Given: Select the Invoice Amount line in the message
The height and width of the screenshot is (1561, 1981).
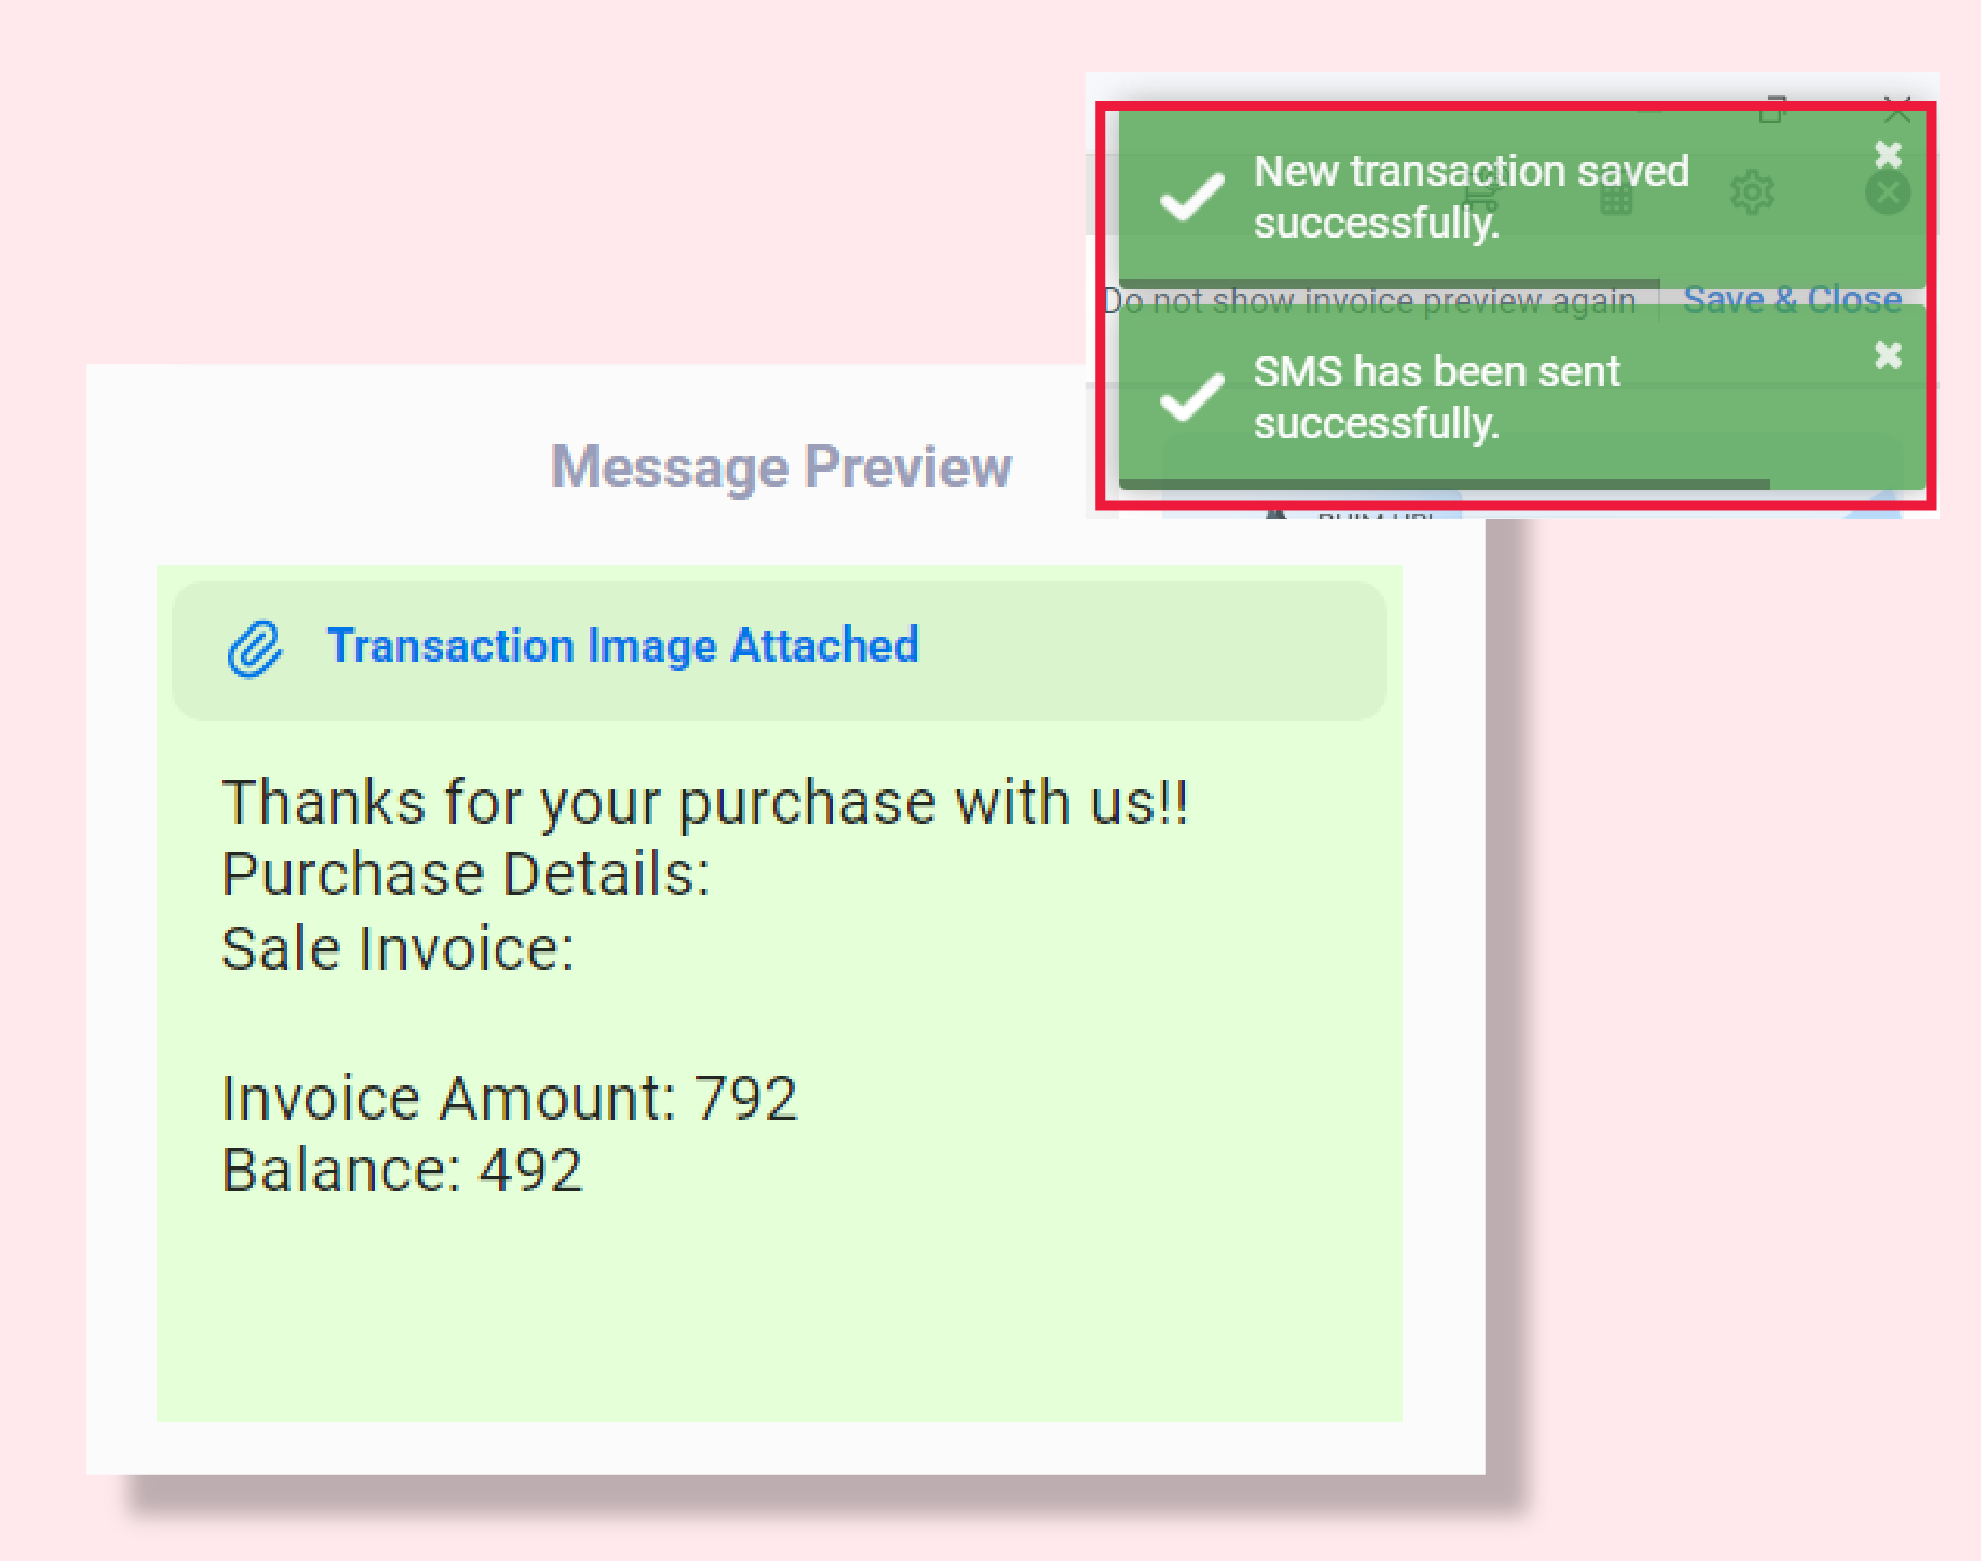Looking at the screenshot, I should click(x=510, y=1098).
